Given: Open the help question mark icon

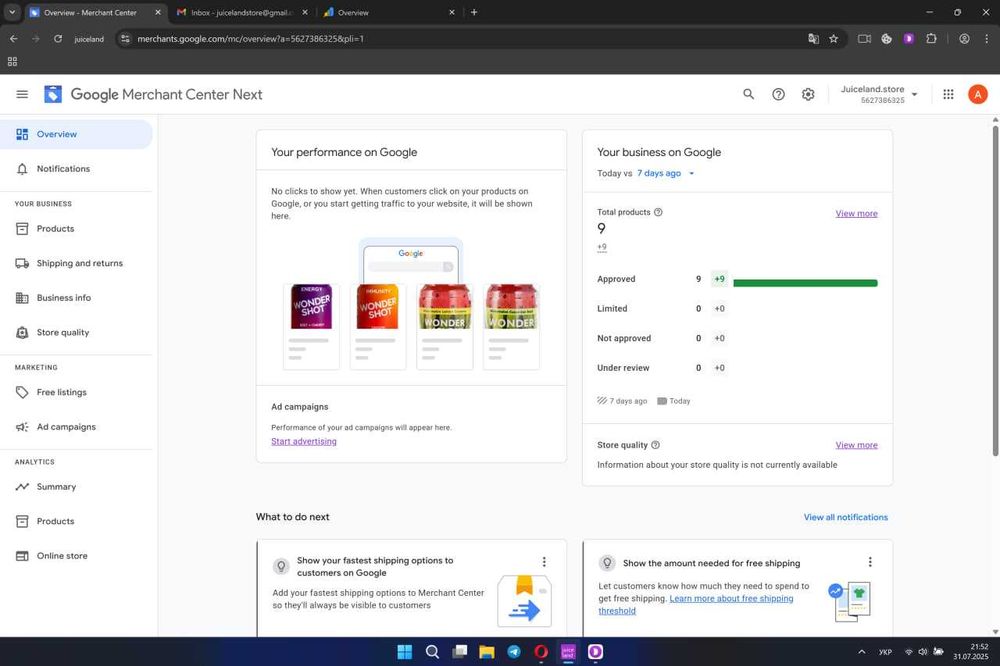Looking at the screenshot, I should click(x=778, y=94).
